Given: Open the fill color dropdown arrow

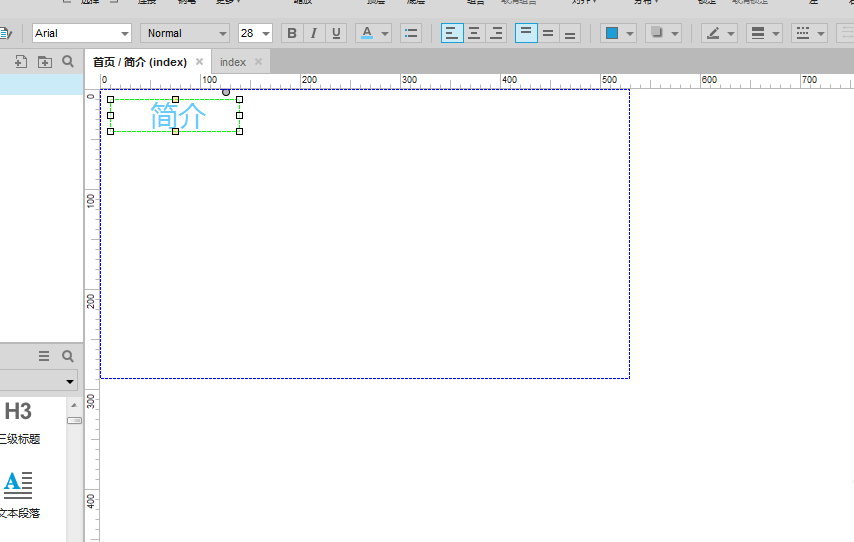Looking at the screenshot, I should click(630, 34).
